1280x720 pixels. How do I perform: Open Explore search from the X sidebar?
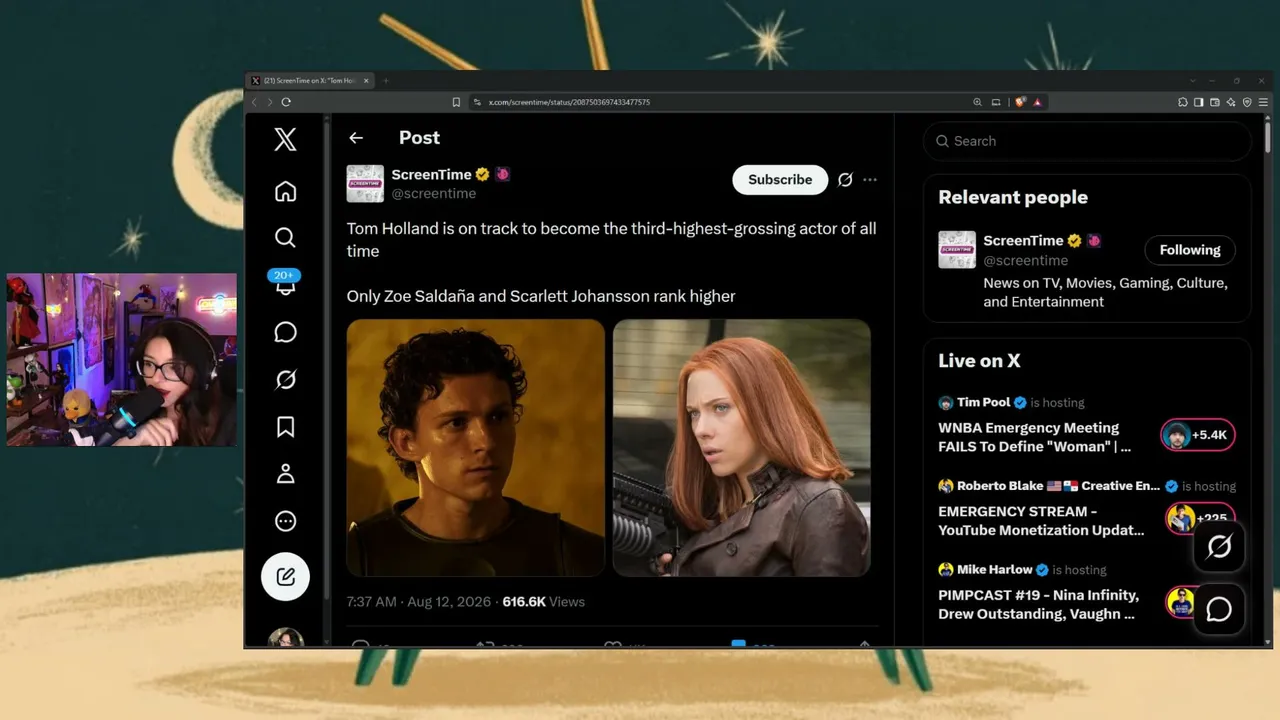click(285, 237)
